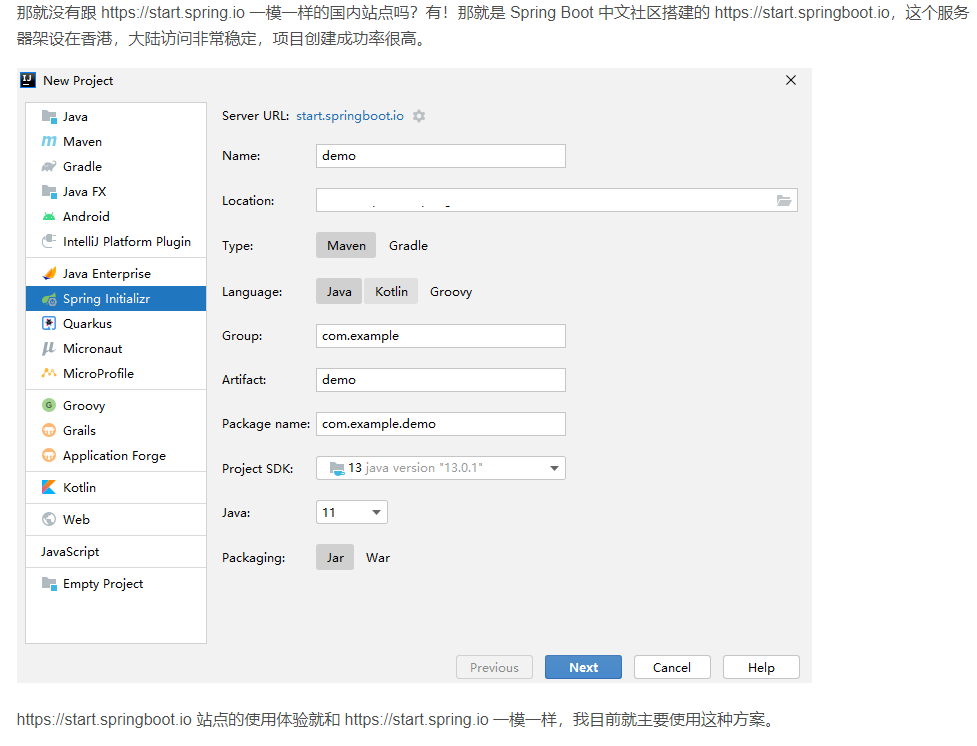Viewport: 977px width, 746px height.
Task: Select Android in the project list
Action: [x=116, y=216]
